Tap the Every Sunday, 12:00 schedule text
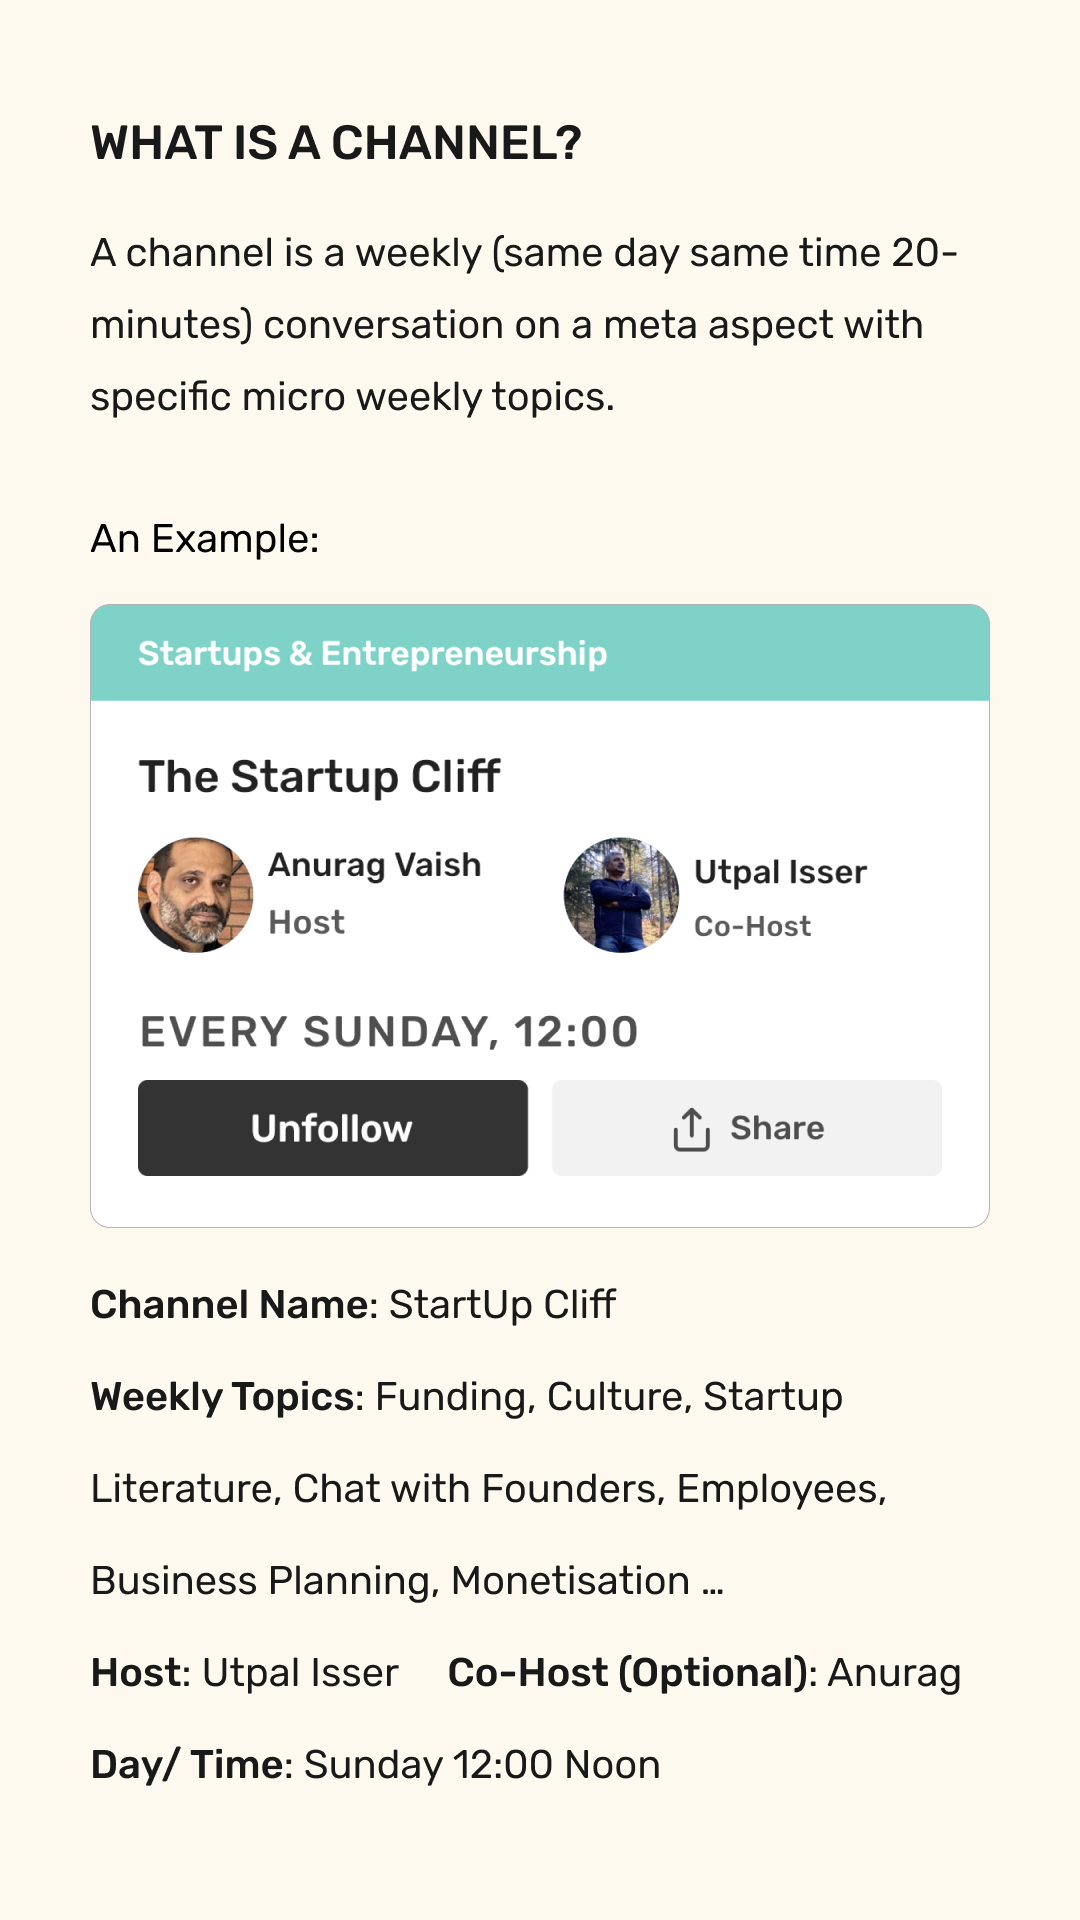The image size is (1080, 1920). tap(389, 1032)
